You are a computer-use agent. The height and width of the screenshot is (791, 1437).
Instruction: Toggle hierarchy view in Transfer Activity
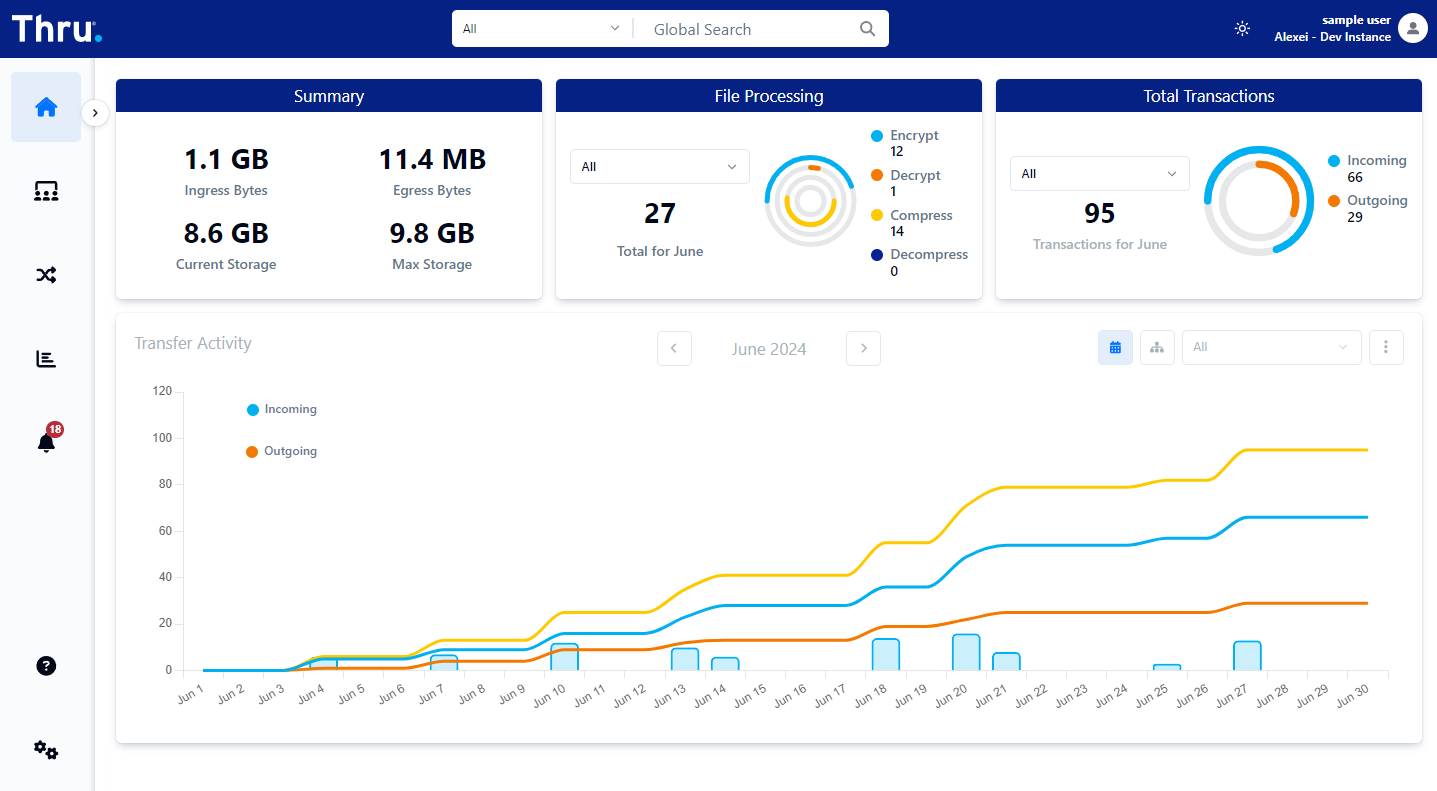click(x=1157, y=347)
